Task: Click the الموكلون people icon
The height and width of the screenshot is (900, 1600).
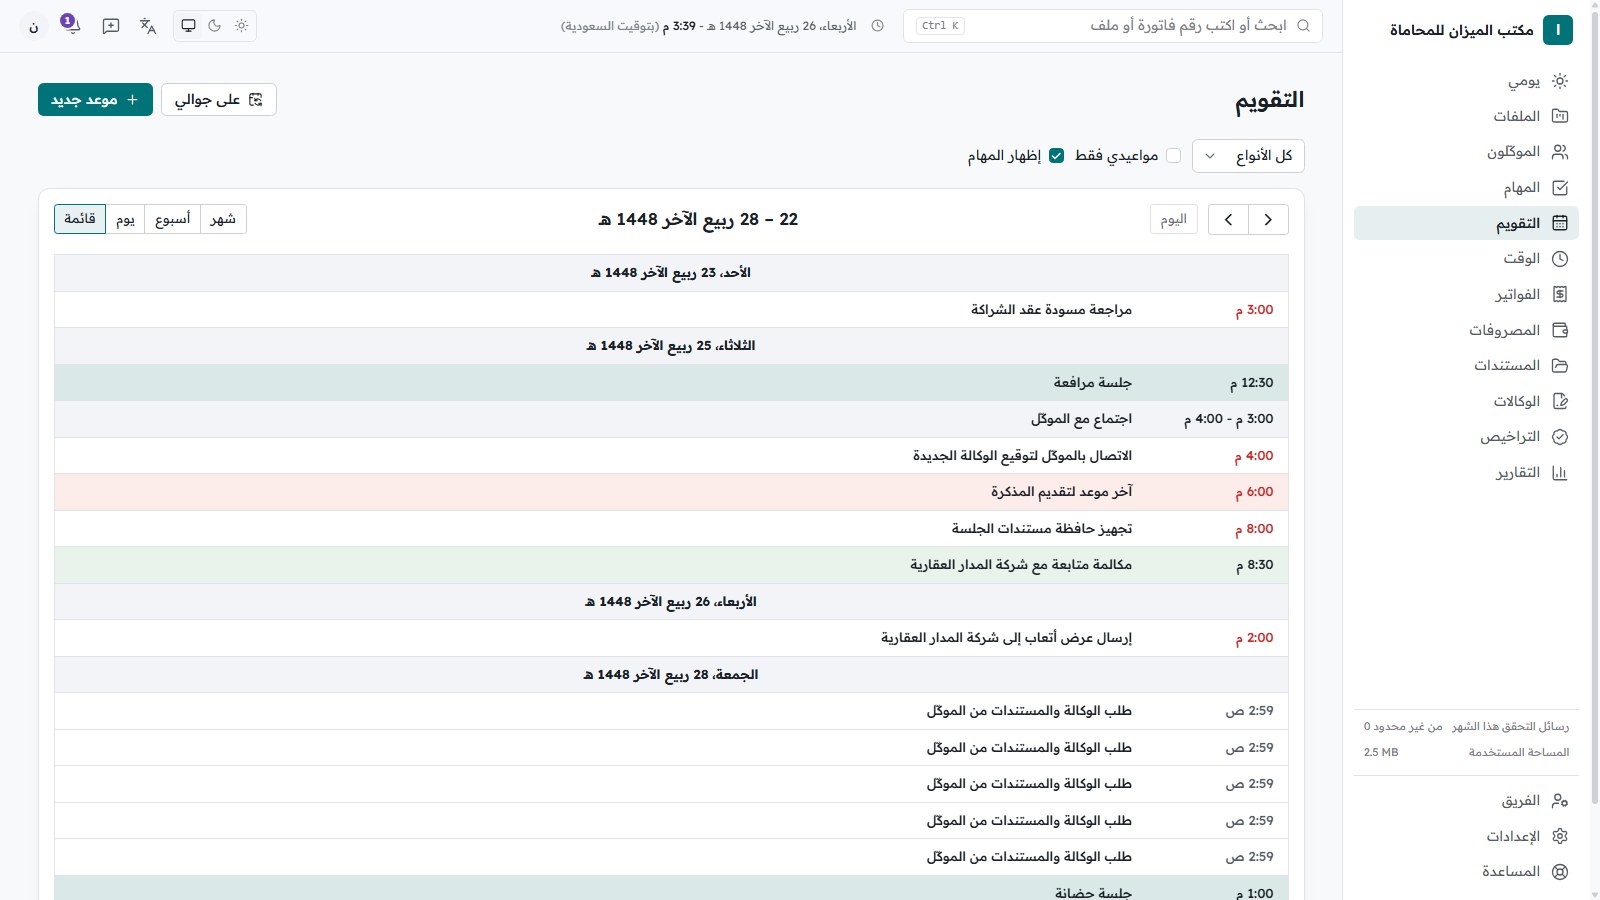Action: [1560, 152]
